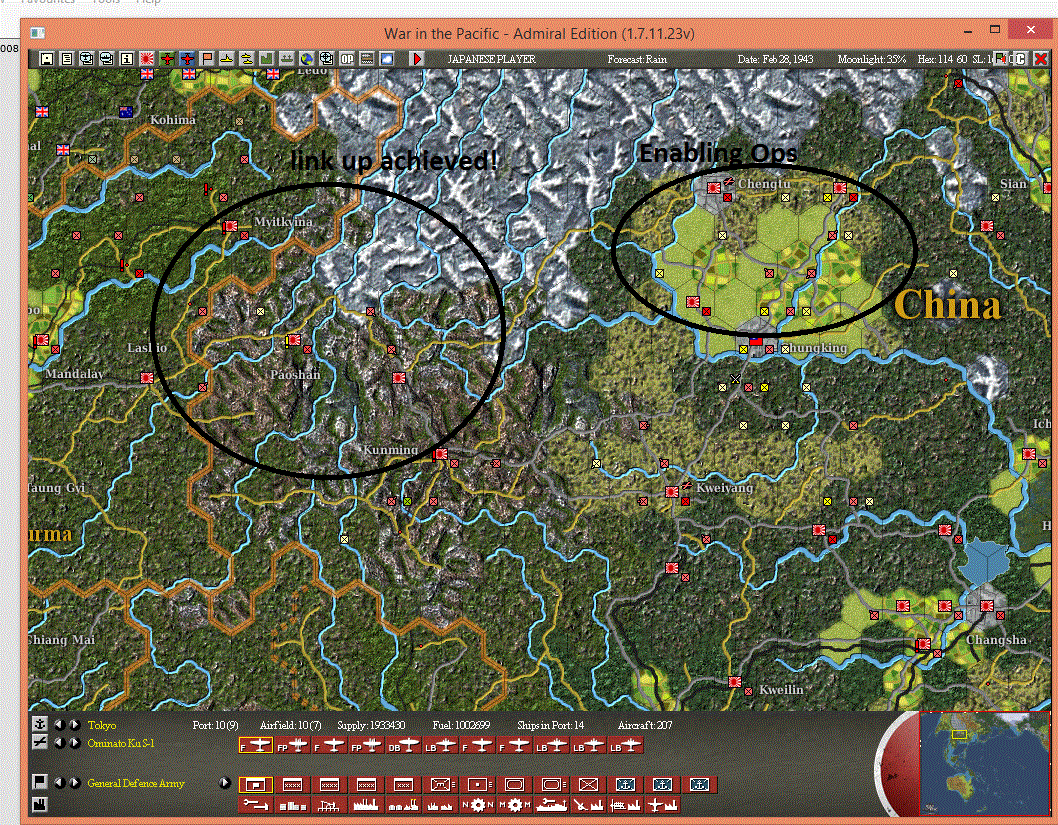Click the red aircraft on blue background icon

pos(187,59)
